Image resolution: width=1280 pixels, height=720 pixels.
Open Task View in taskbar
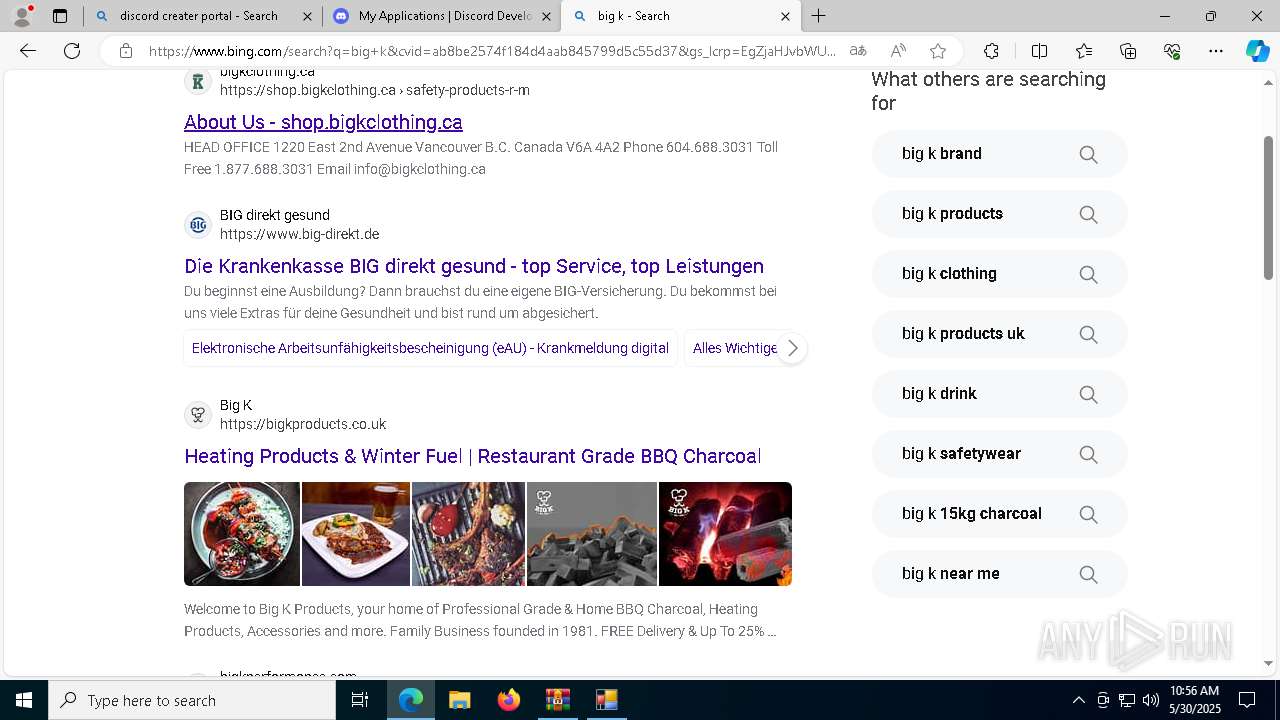tap(360, 700)
